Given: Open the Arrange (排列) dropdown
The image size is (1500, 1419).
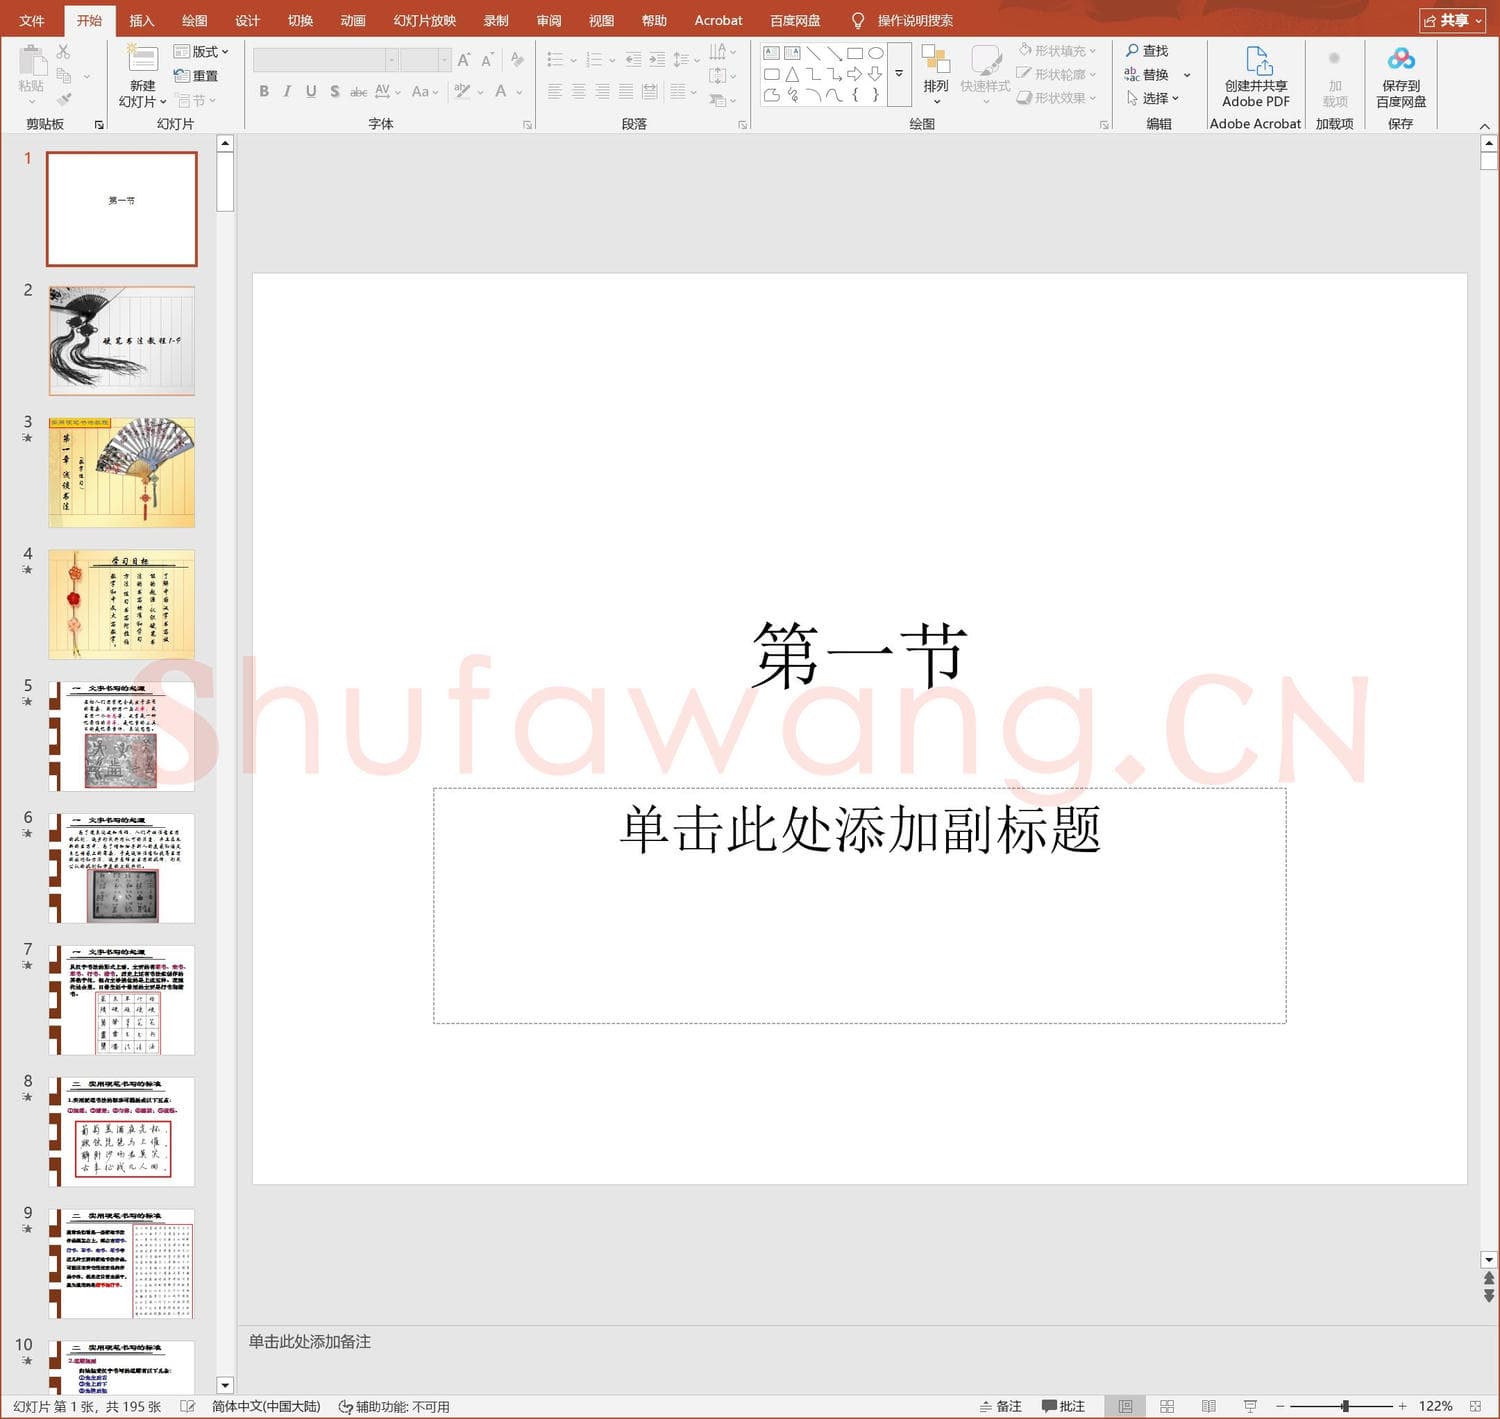Looking at the screenshot, I should coord(936,74).
